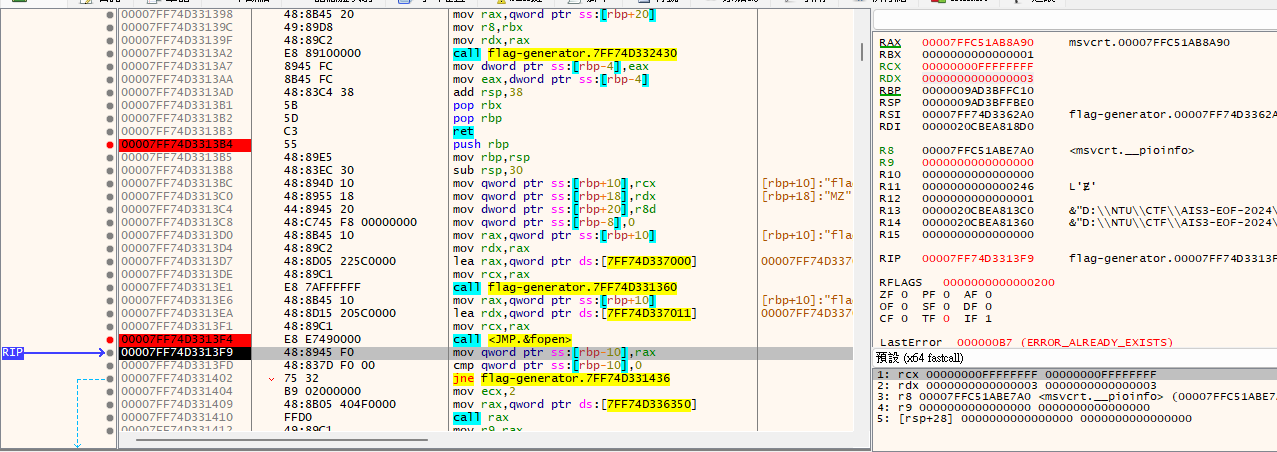Screen dimensions: 1277x452
Task: Select the RCX register value 00000000FFFFFFFF
Action: (978, 66)
